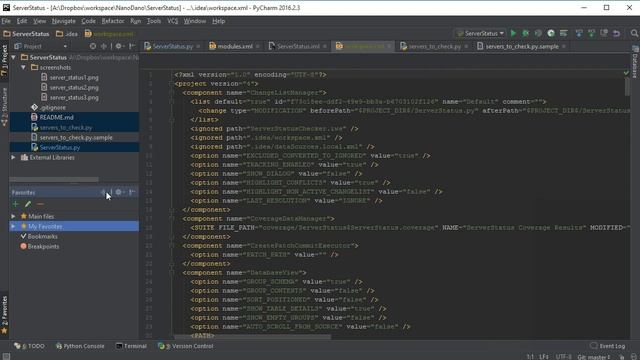The image size is (640, 360).
Task: Start debugging with the green bug icon
Action: pos(526,33)
